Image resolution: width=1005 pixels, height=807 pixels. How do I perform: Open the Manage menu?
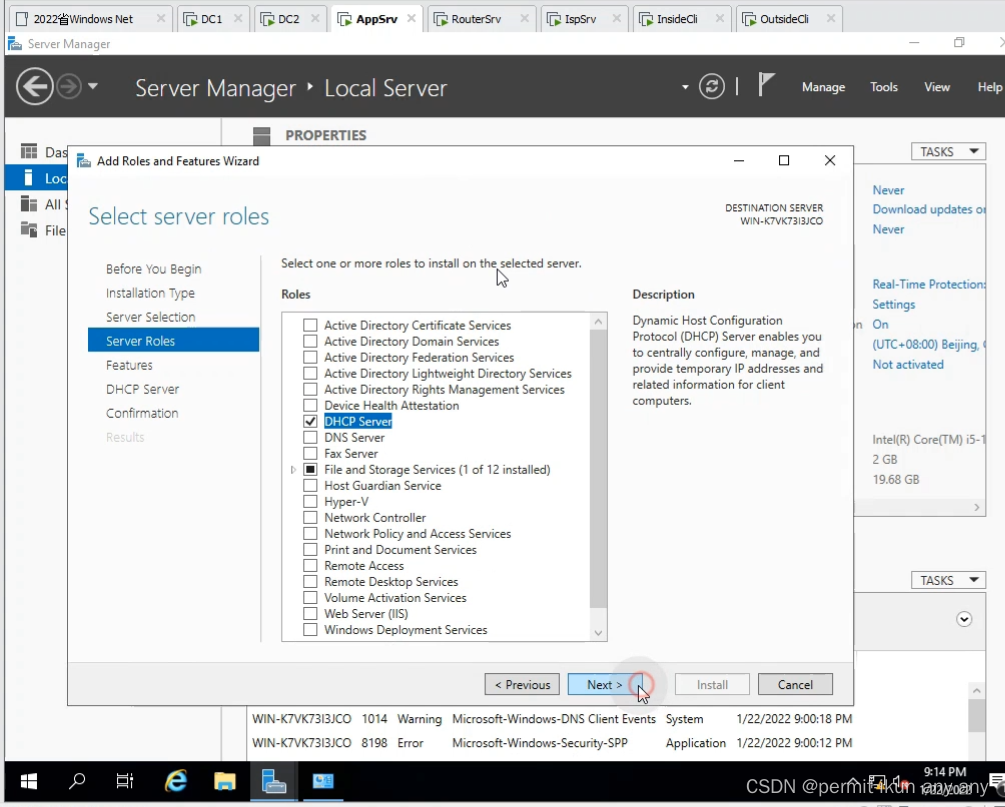coord(823,87)
